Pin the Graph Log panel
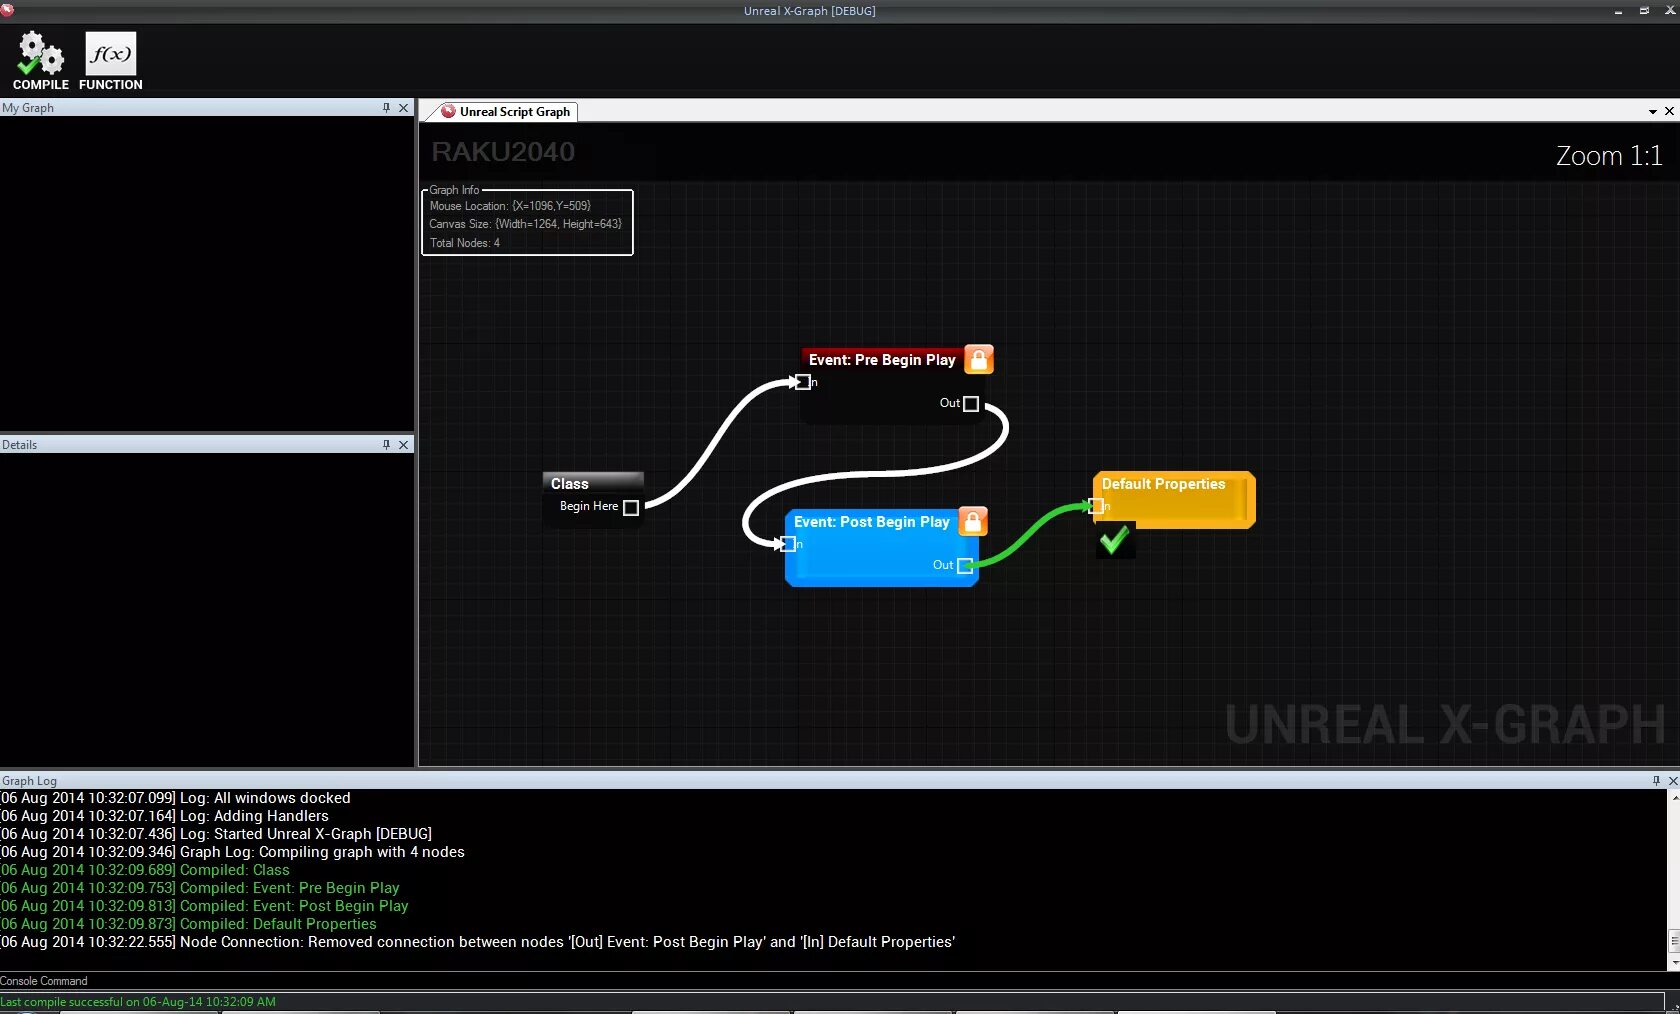 click(x=1656, y=780)
